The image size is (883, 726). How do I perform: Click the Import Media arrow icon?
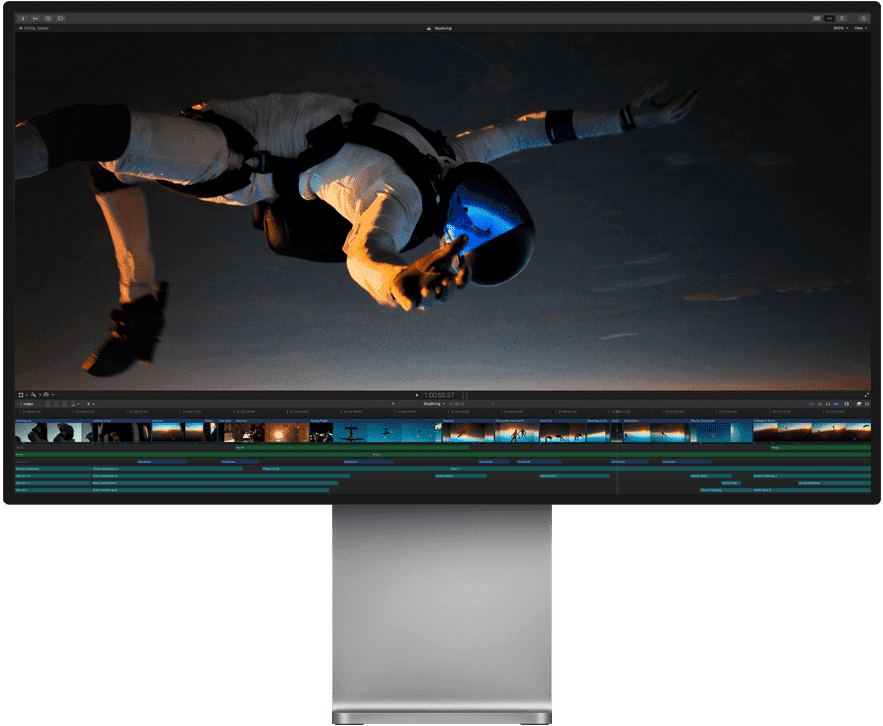23,18
